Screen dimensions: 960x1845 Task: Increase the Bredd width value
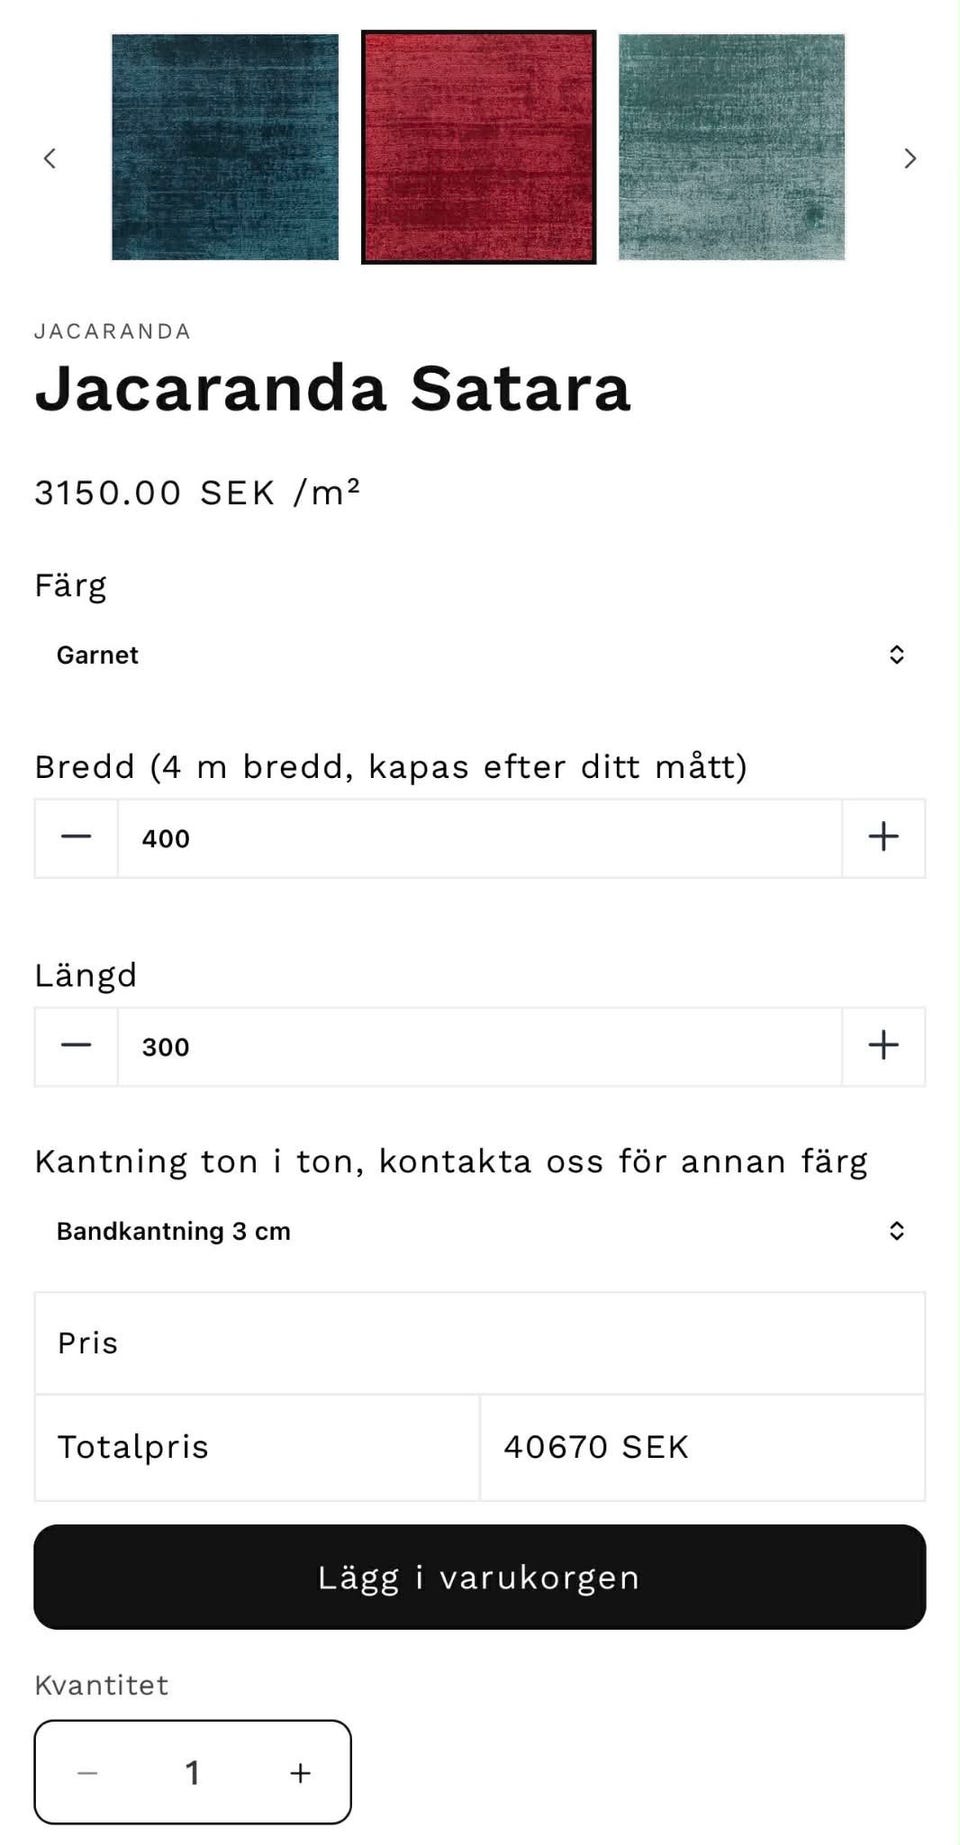[x=883, y=838]
